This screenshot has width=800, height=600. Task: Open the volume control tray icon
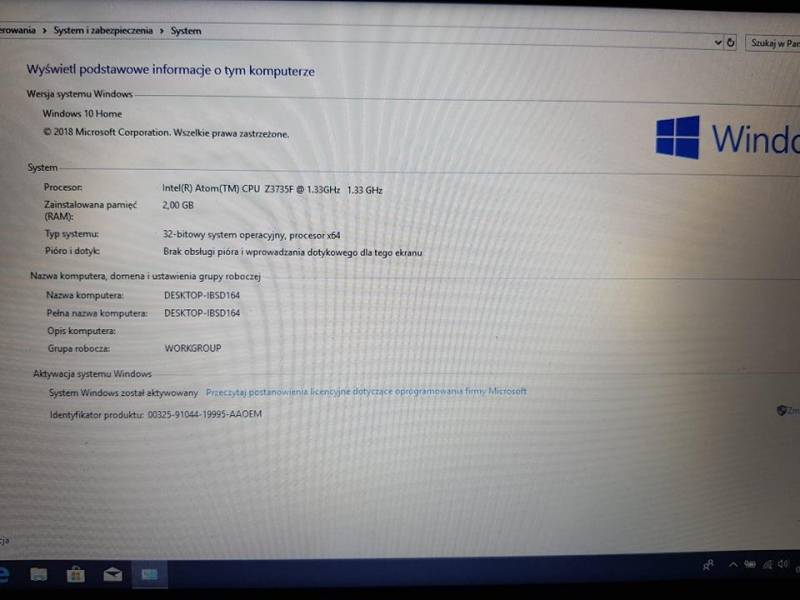pos(783,564)
